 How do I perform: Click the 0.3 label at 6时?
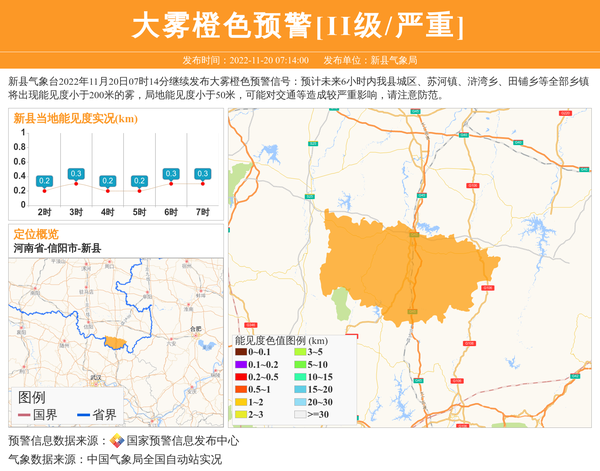pos(171,174)
